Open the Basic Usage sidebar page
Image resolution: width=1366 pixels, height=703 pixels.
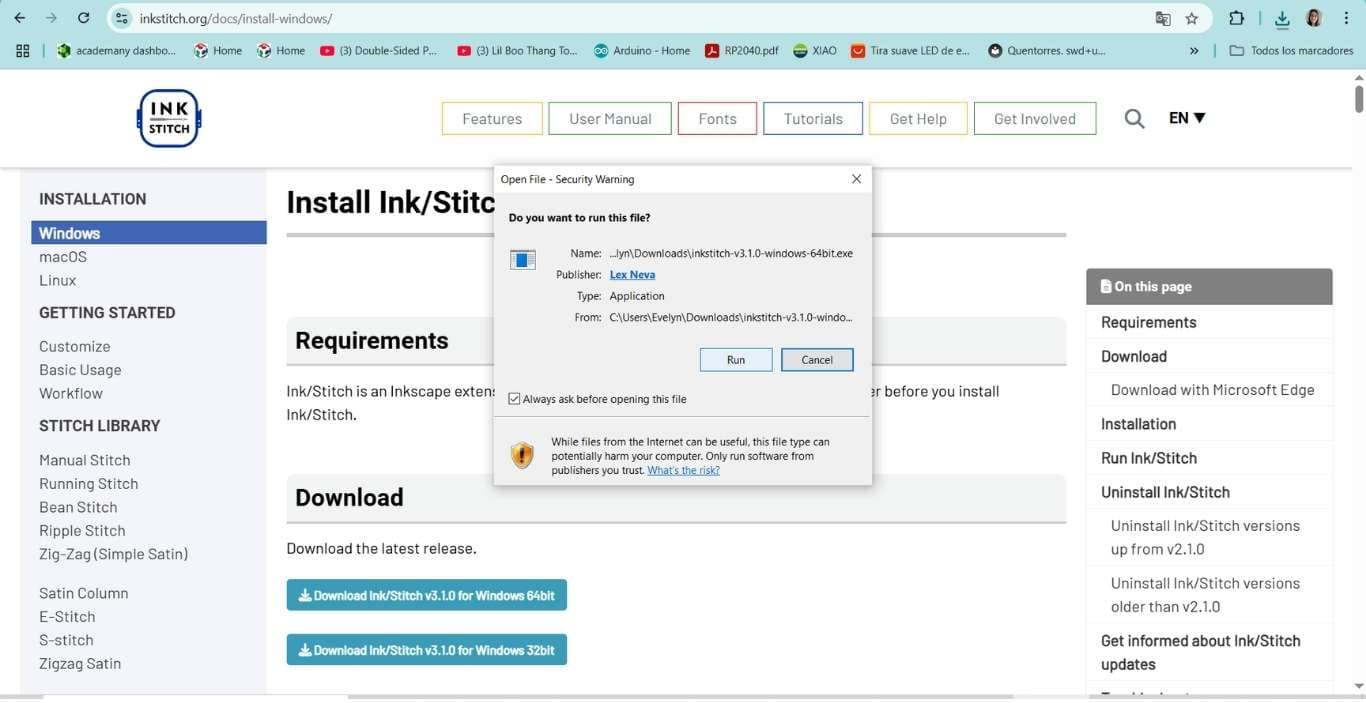point(80,370)
